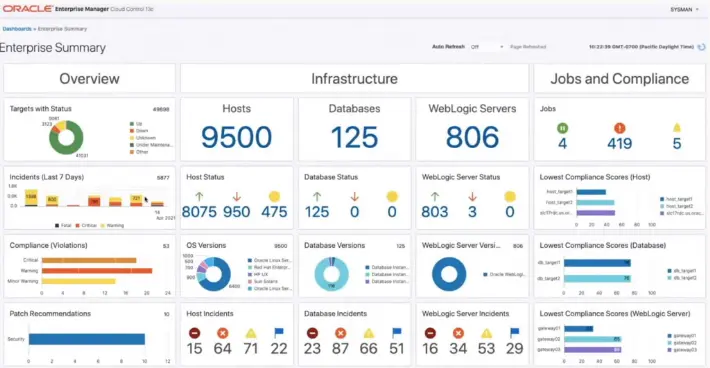Open the Databases total 125
The height and width of the screenshot is (368, 710).
point(354,137)
